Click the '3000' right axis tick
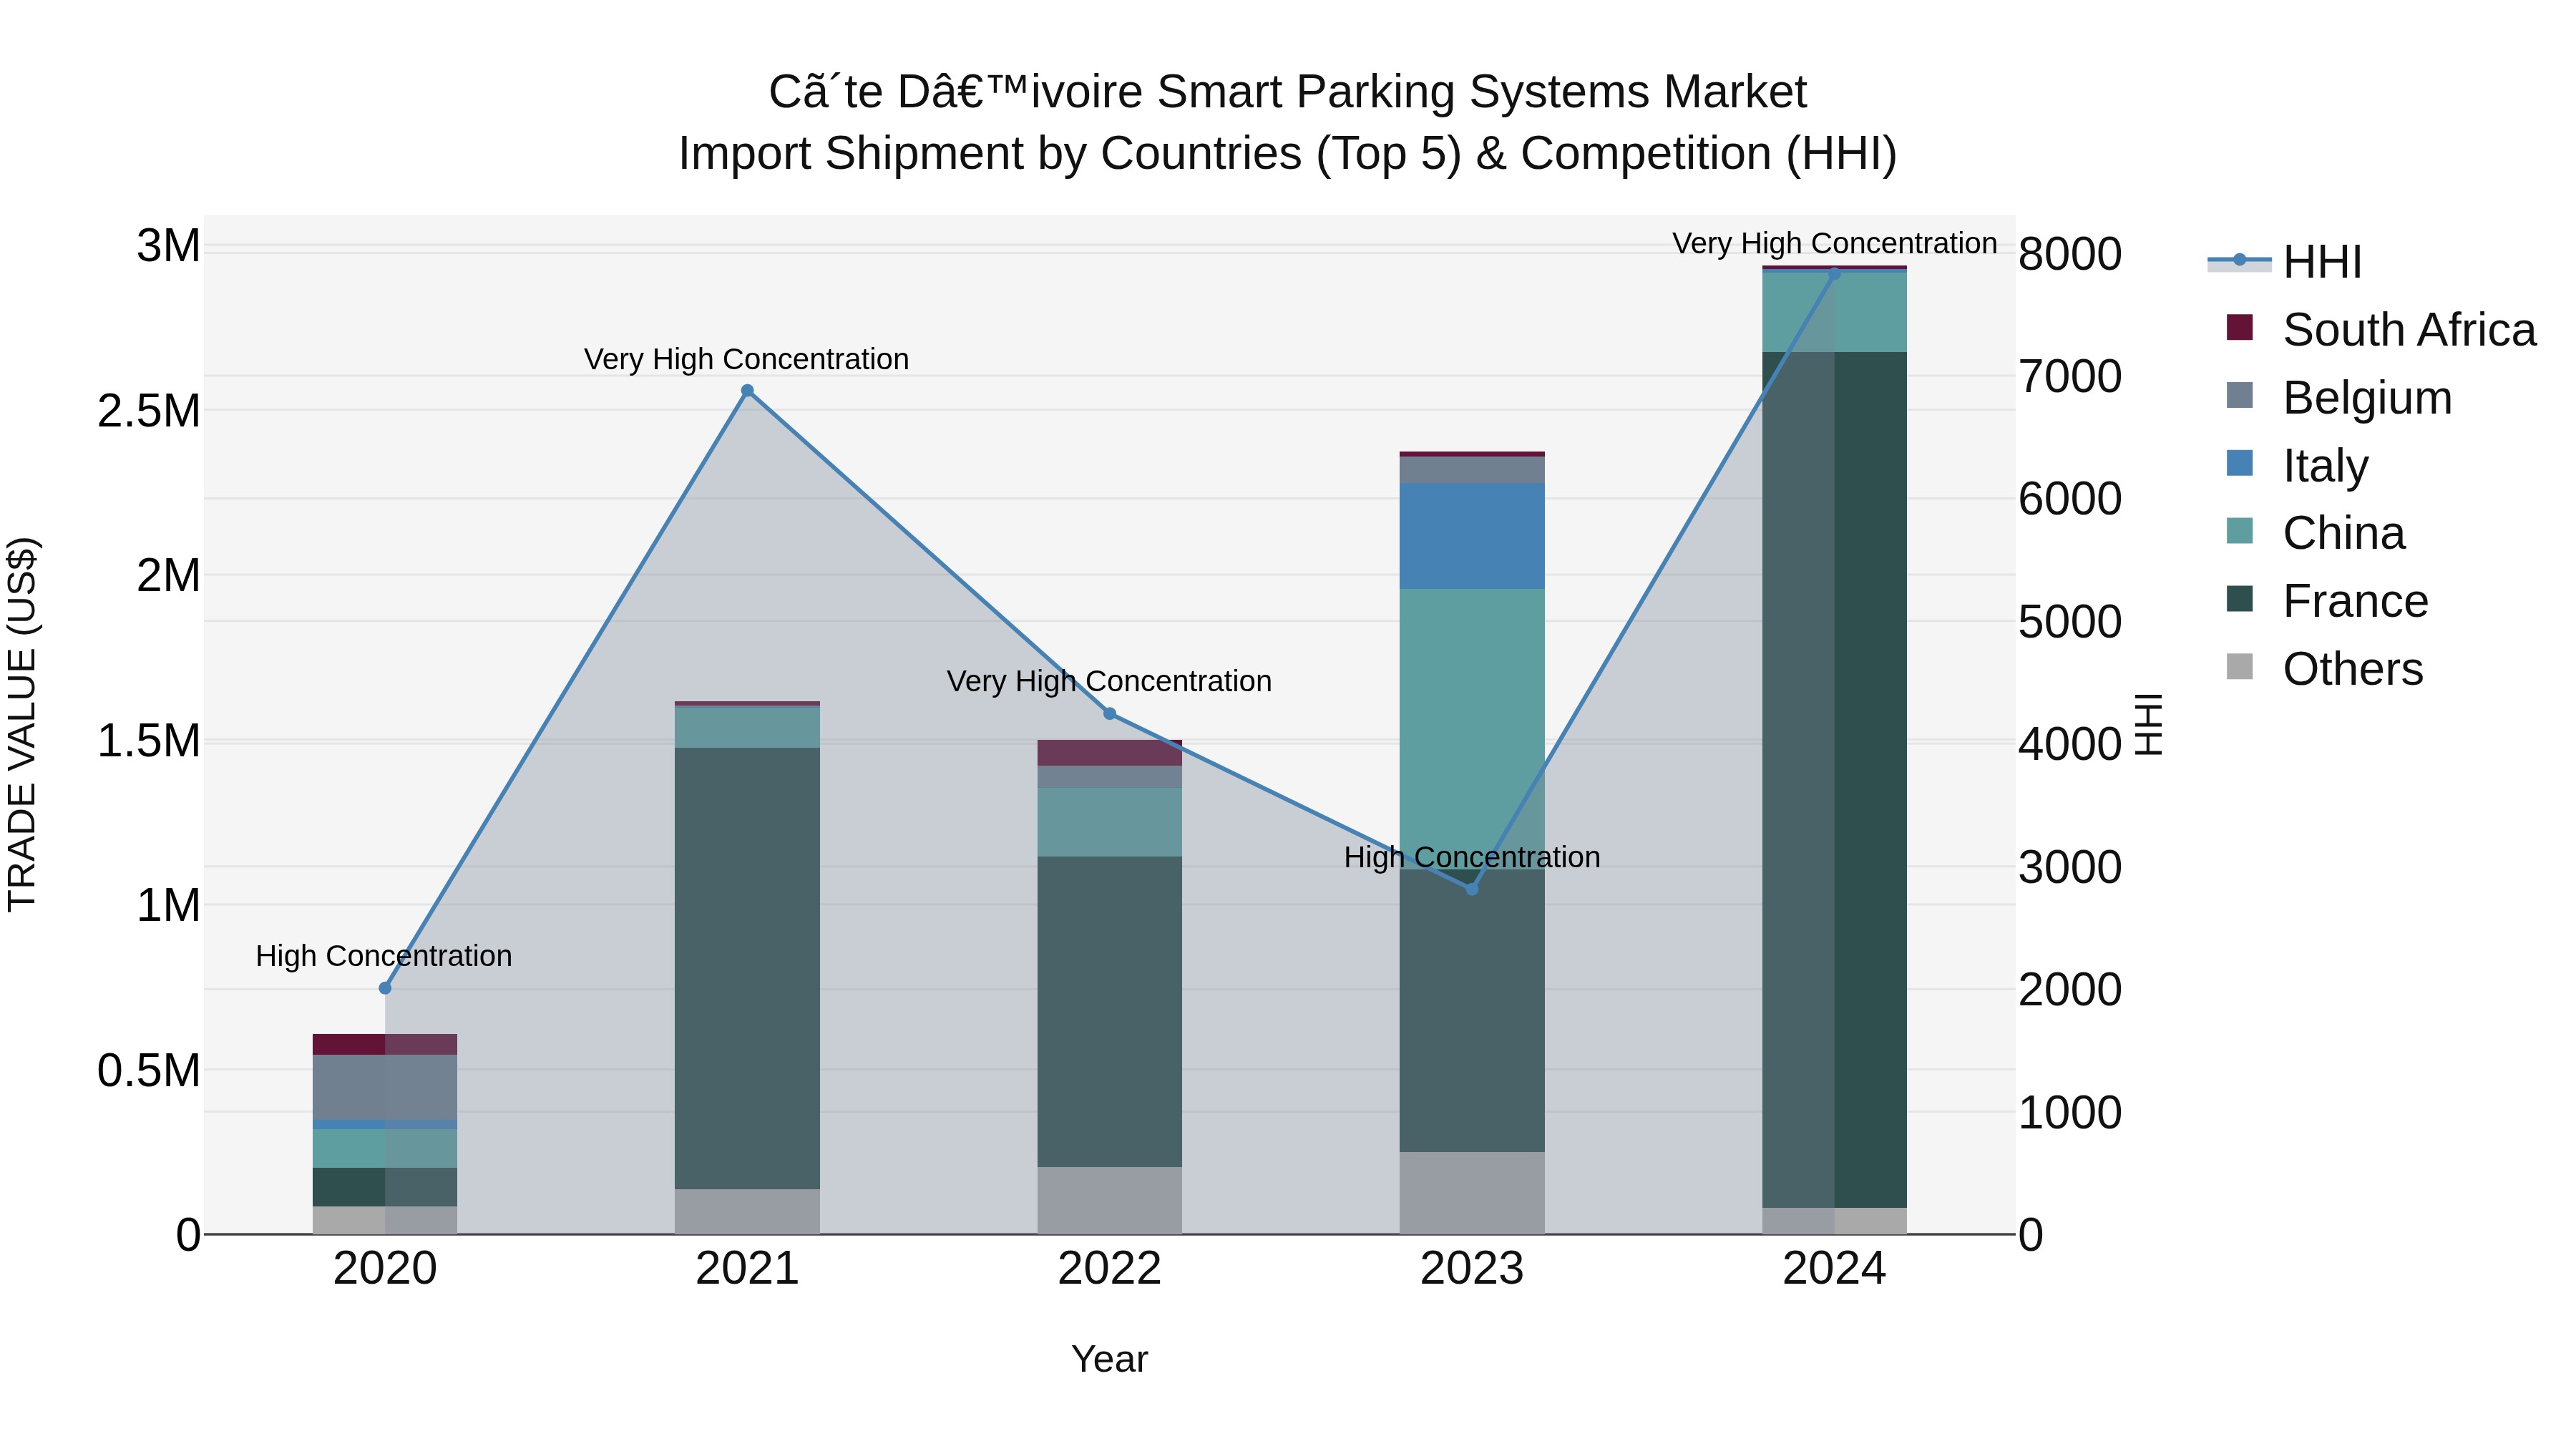 click(2070, 867)
